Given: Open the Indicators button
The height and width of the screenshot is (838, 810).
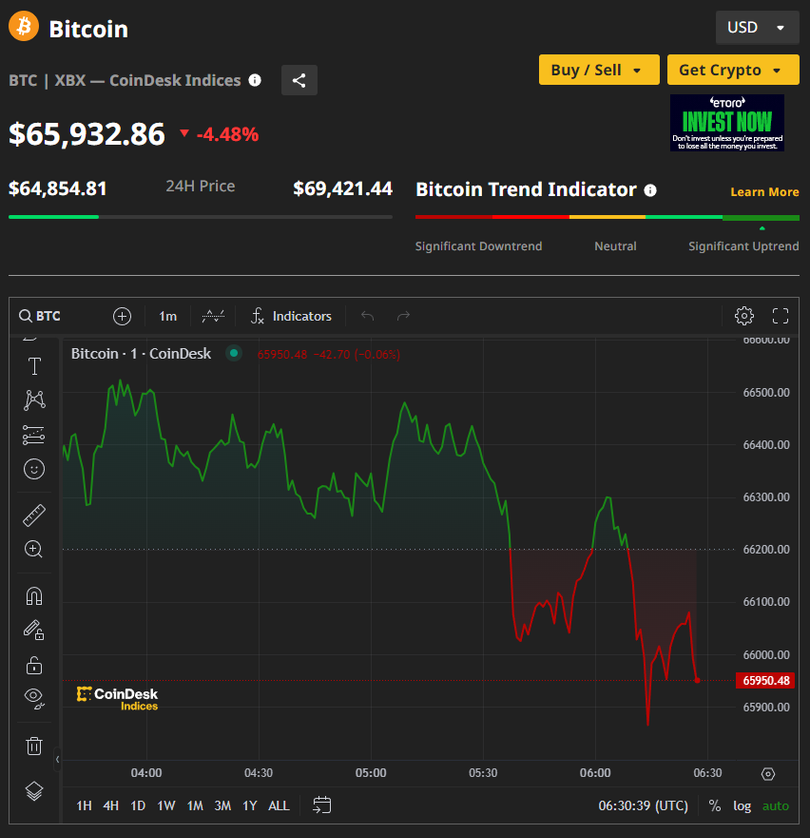Looking at the screenshot, I should [290, 316].
